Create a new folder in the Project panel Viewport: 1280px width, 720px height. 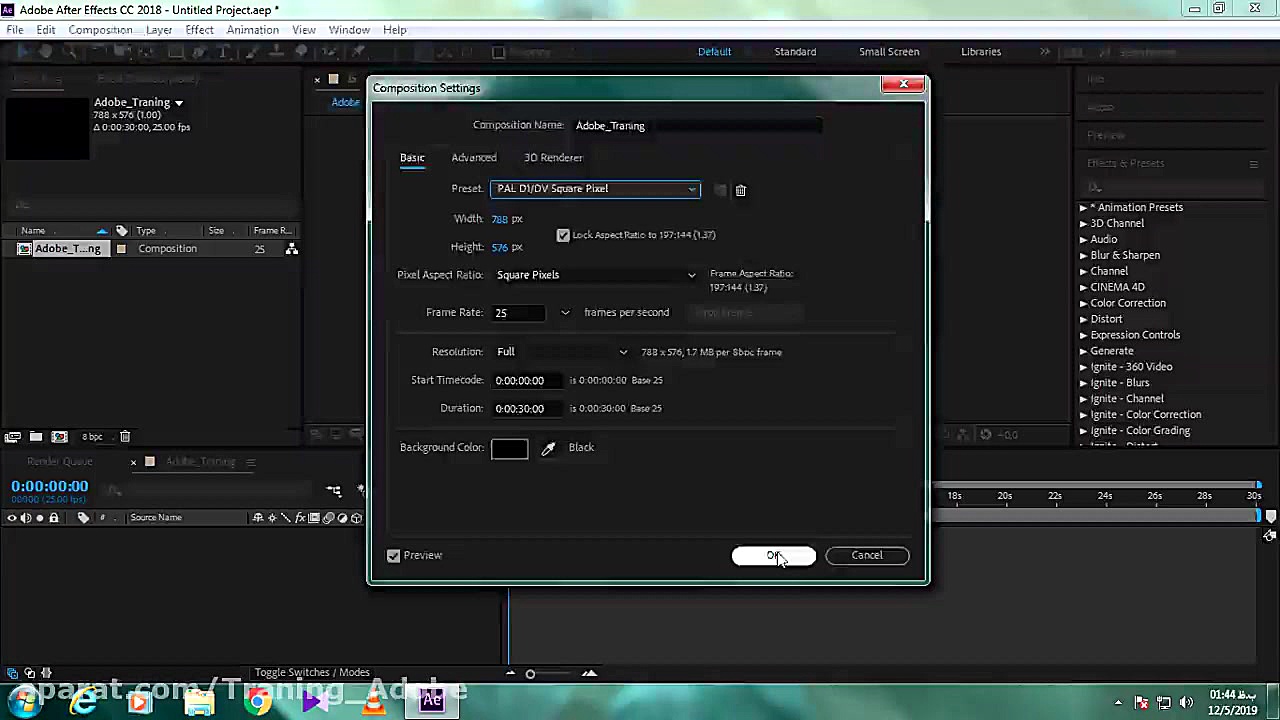pyautogui.click(x=36, y=437)
